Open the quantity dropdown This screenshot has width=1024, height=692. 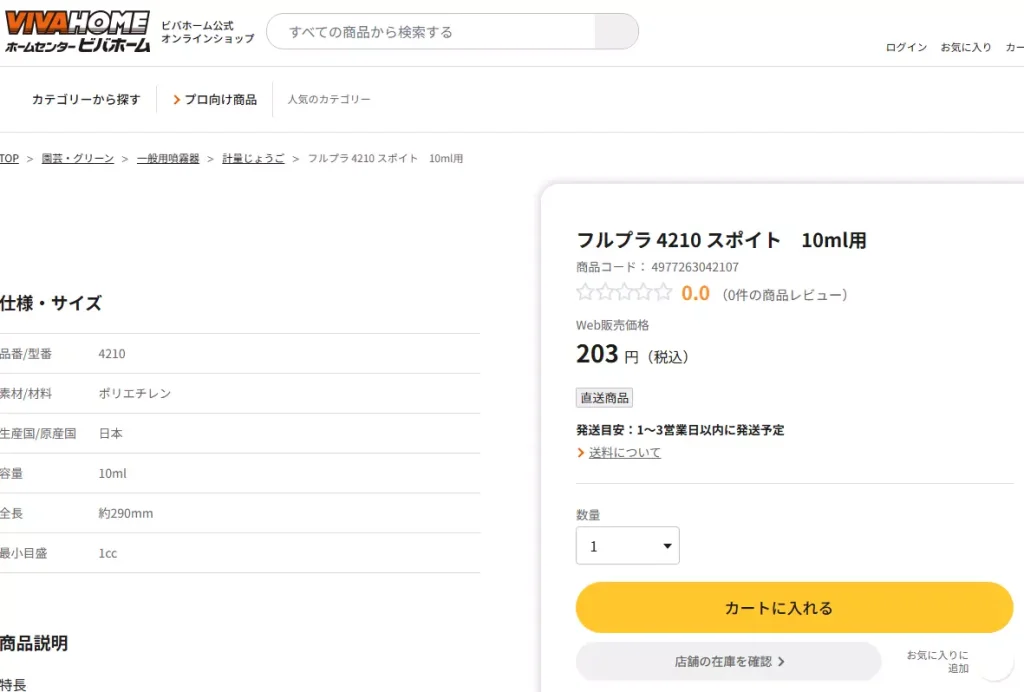(x=627, y=545)
